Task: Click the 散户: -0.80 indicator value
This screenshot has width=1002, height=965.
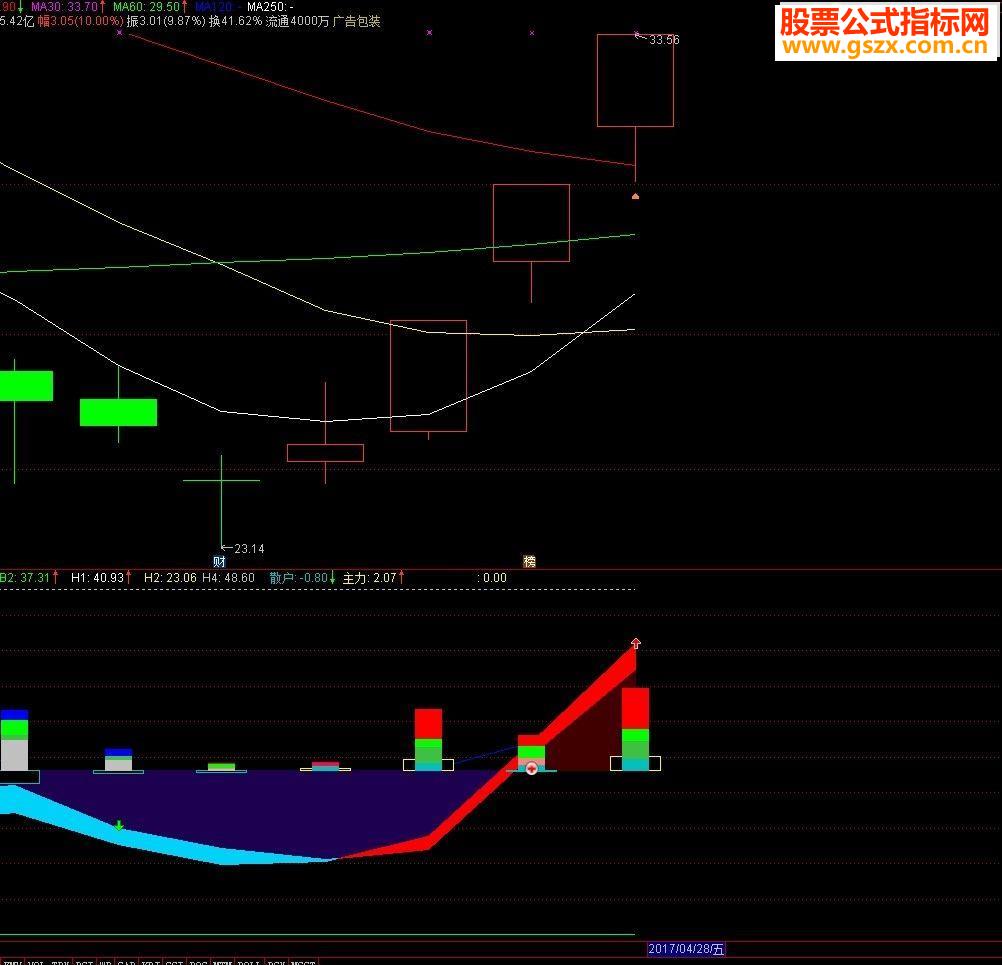Action: pos(302,578)
